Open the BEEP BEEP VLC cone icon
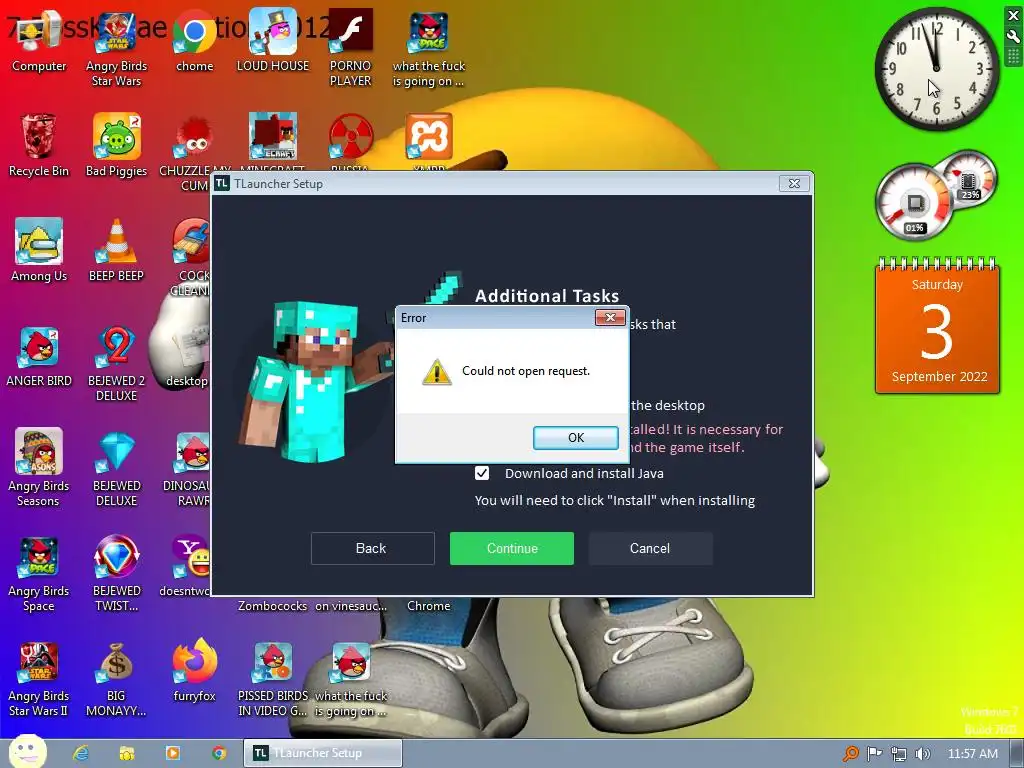The height and width of the screenshot is (768, 1024). click(116, 250)
